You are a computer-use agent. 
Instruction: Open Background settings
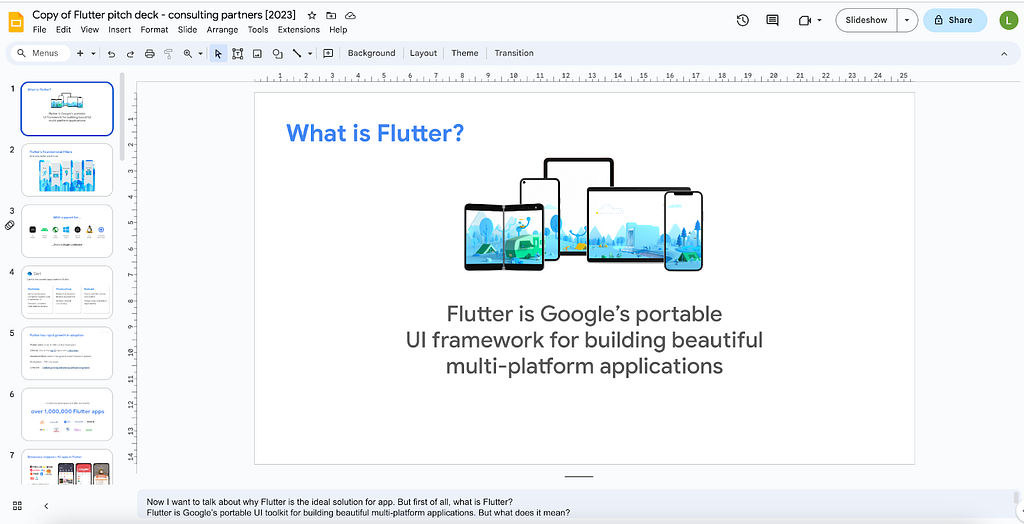point(372,53)
